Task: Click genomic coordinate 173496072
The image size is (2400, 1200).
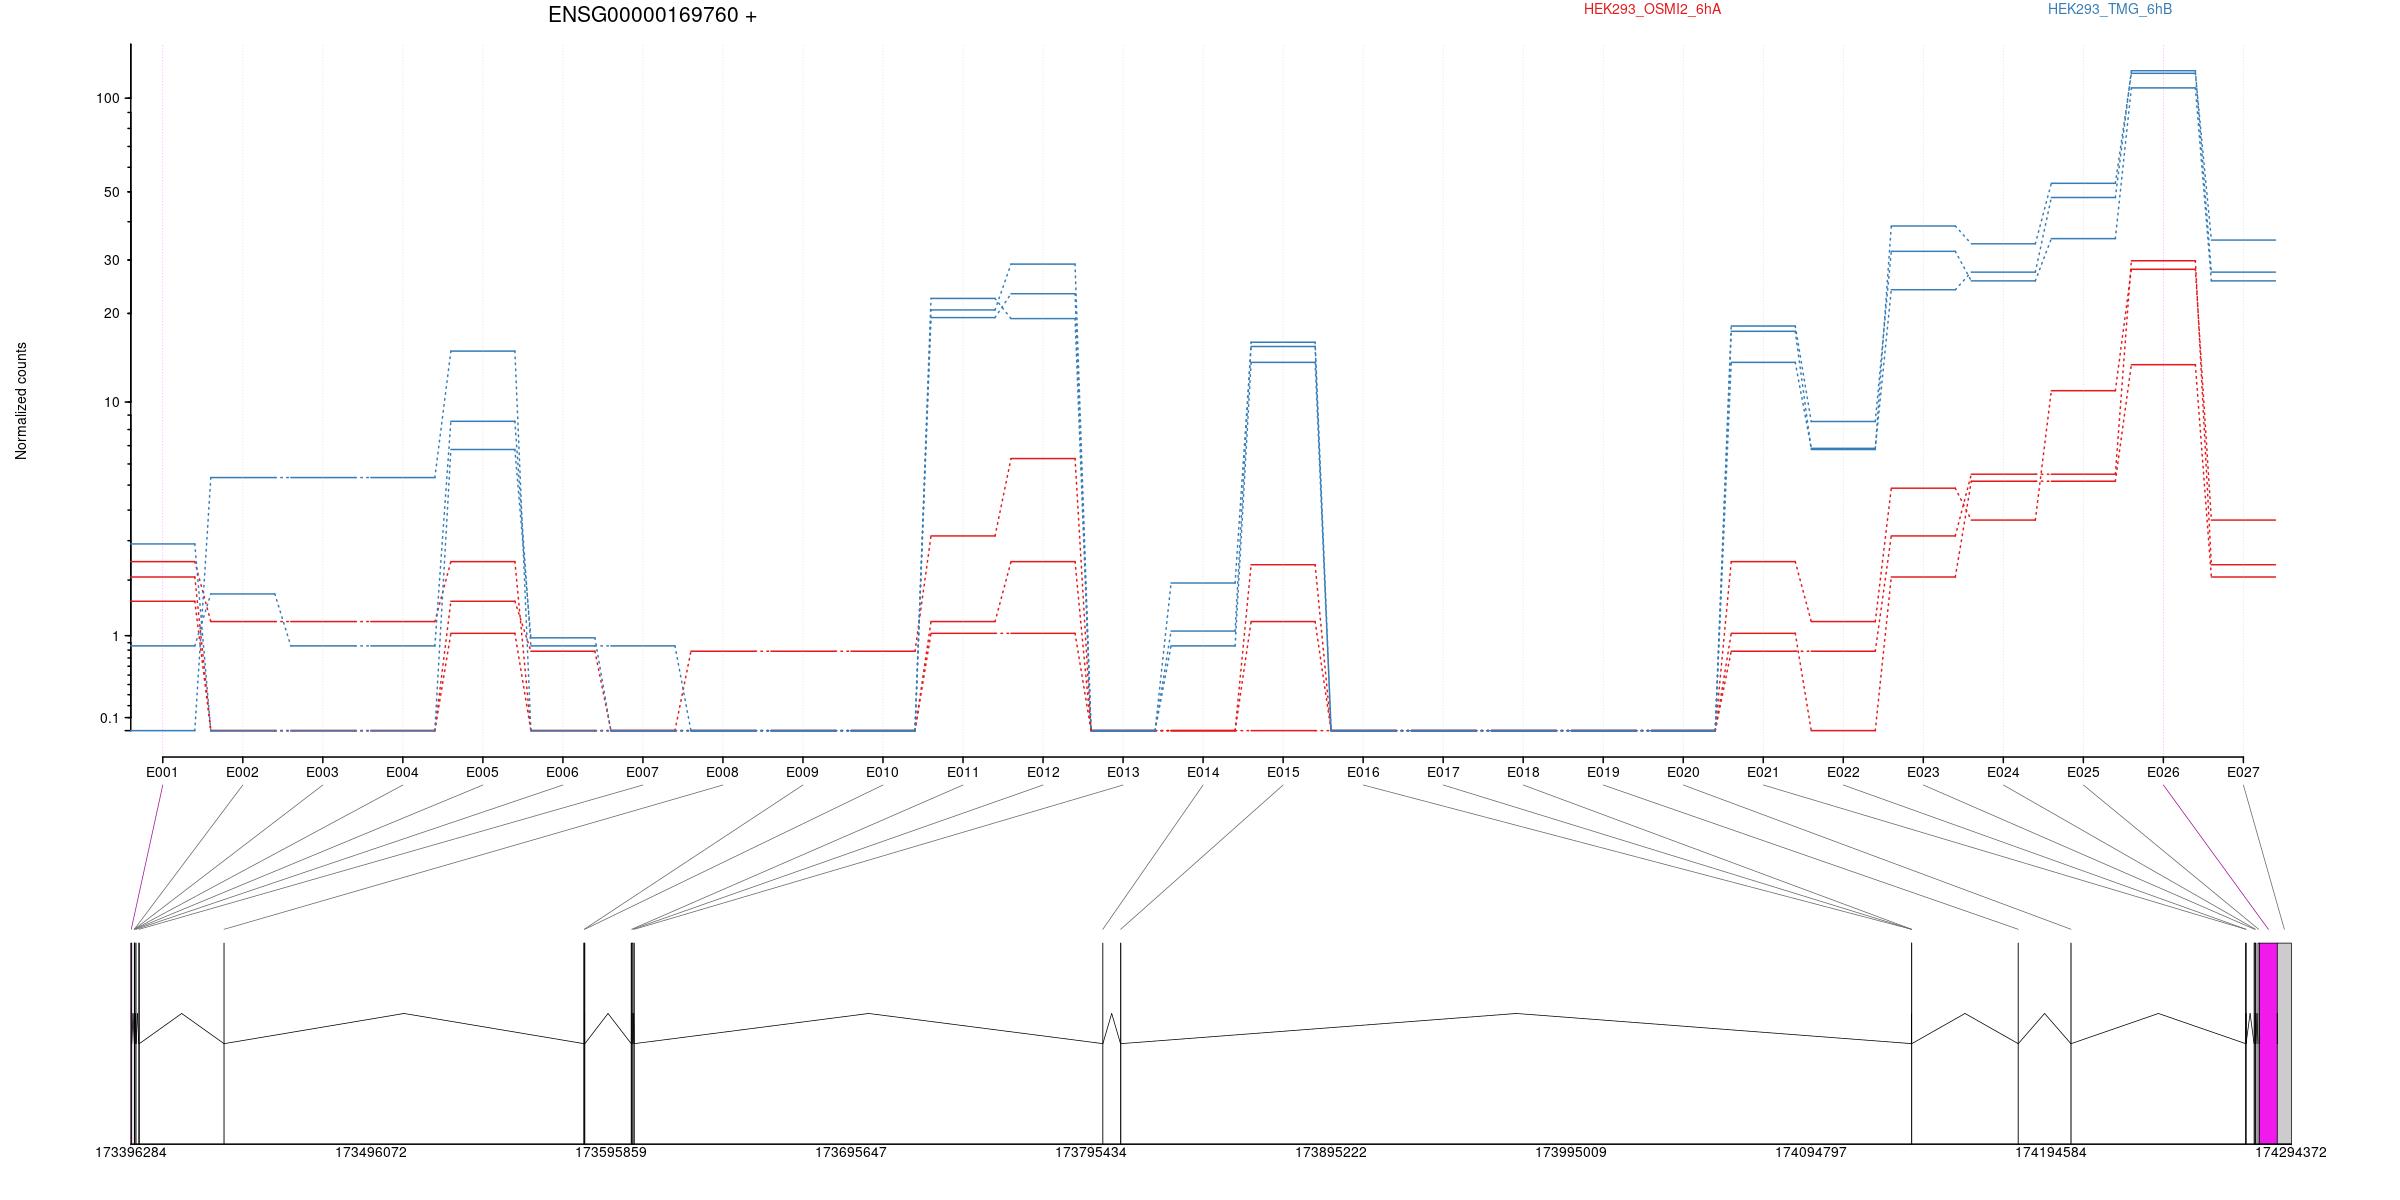Action: coord(371,1152)
